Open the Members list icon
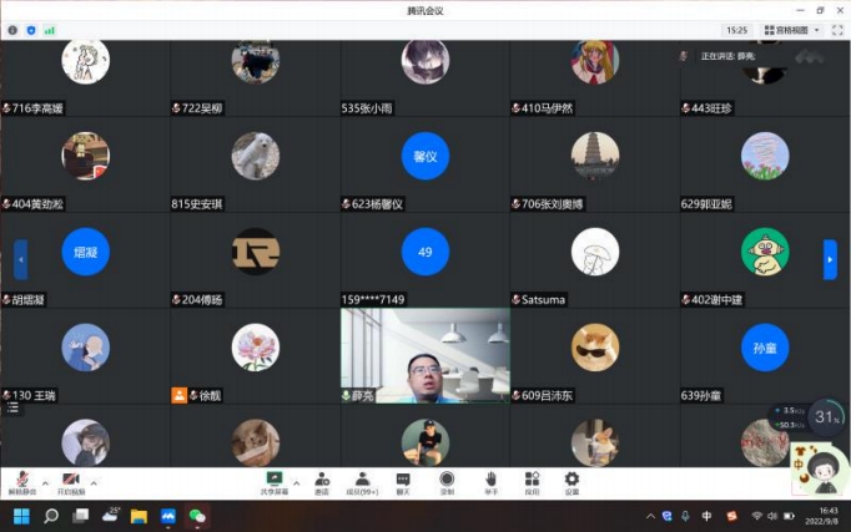Viewport: 851px width, 532px height. tap(362, 480)
